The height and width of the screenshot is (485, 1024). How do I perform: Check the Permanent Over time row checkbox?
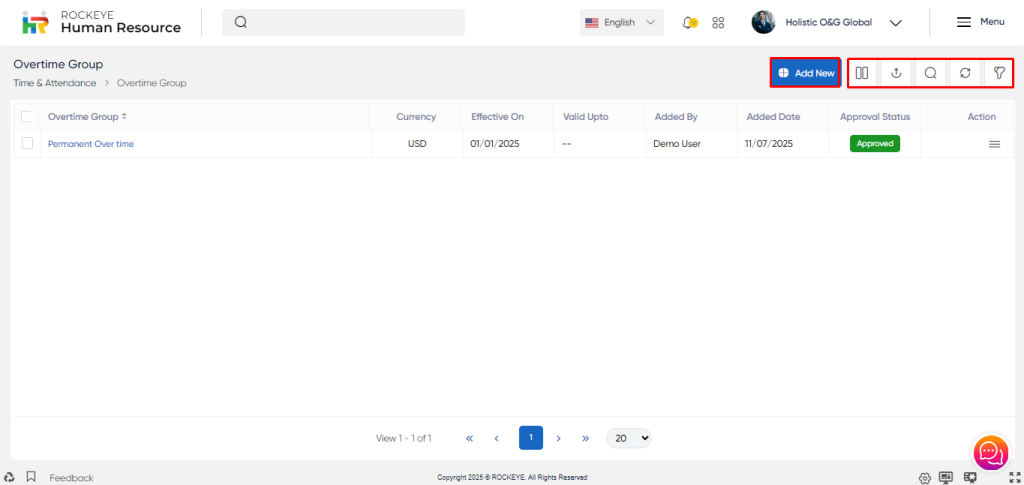point(27,144)
